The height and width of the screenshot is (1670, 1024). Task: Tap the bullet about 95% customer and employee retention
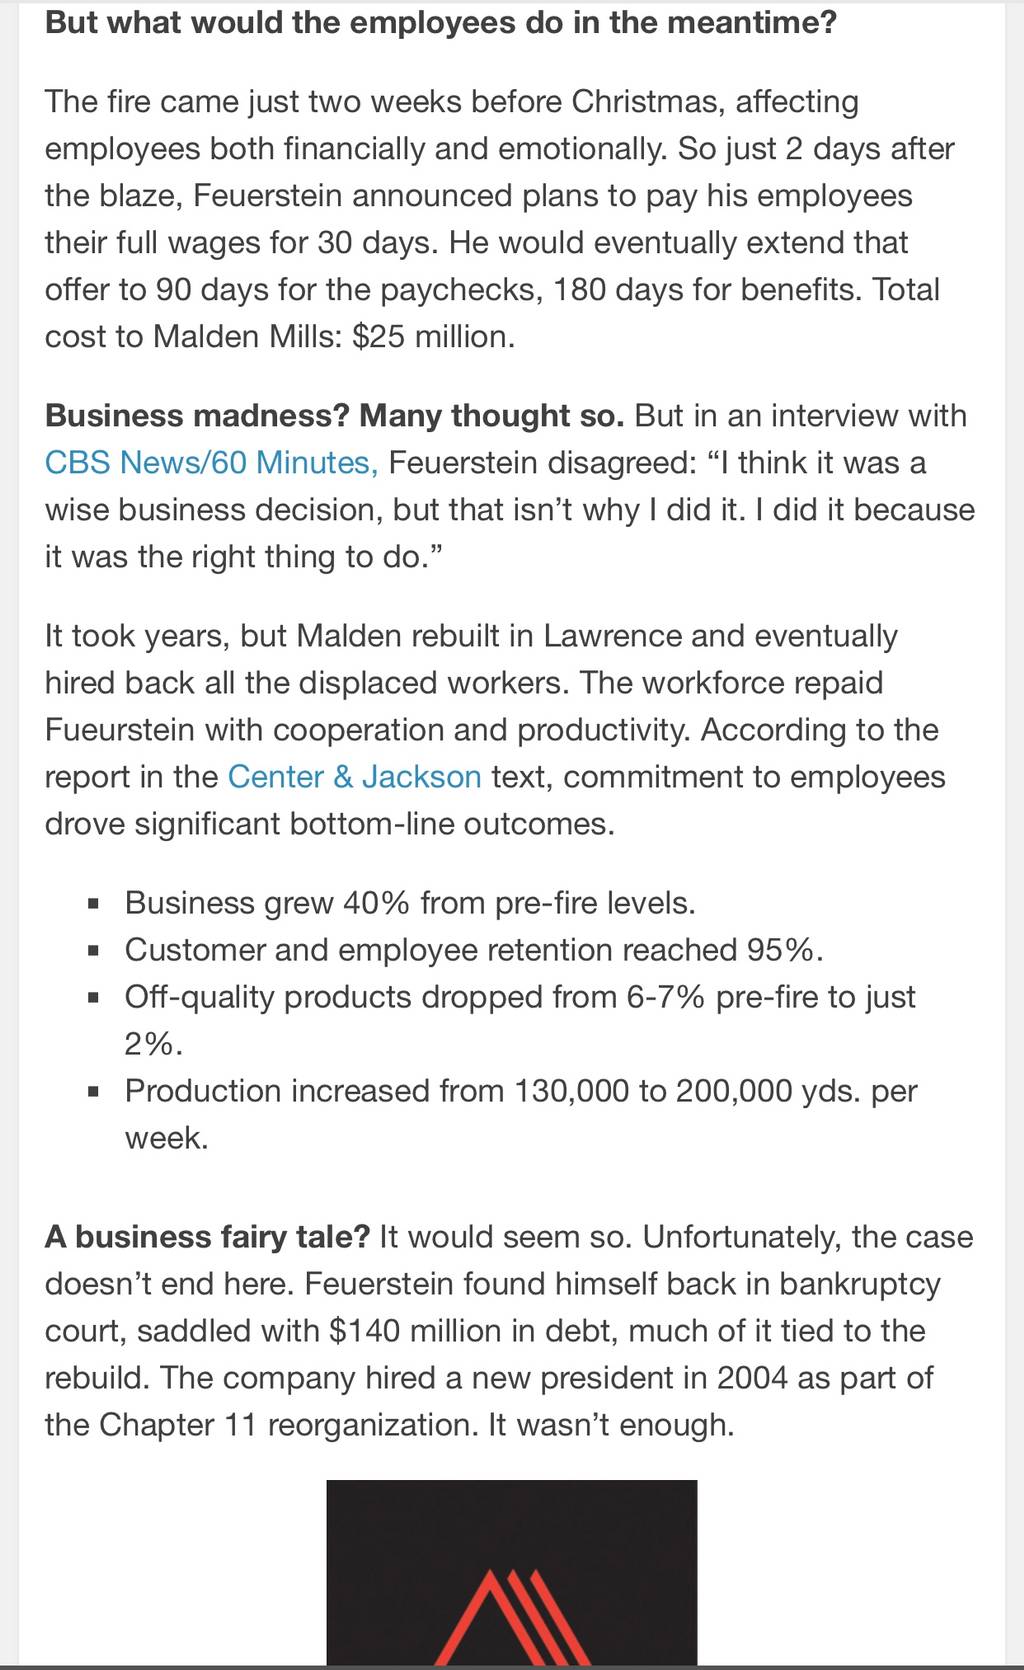tap(474, 951)
